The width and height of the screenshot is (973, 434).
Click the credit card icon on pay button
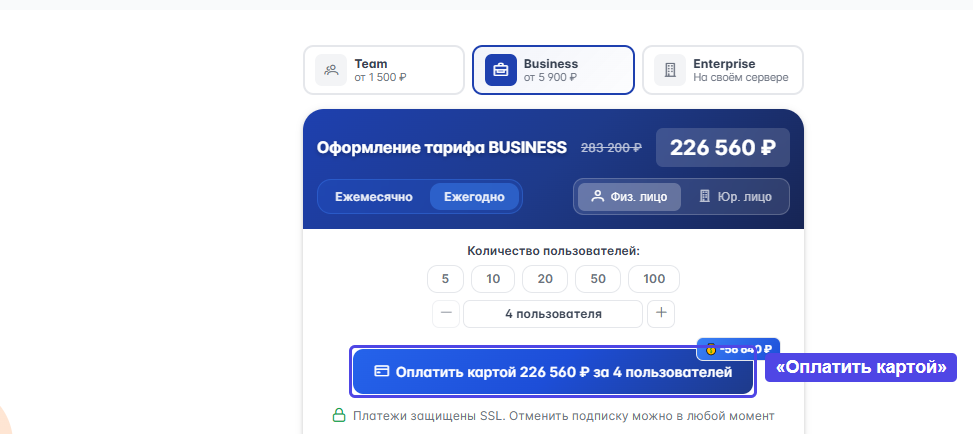[x=381, y=371]
